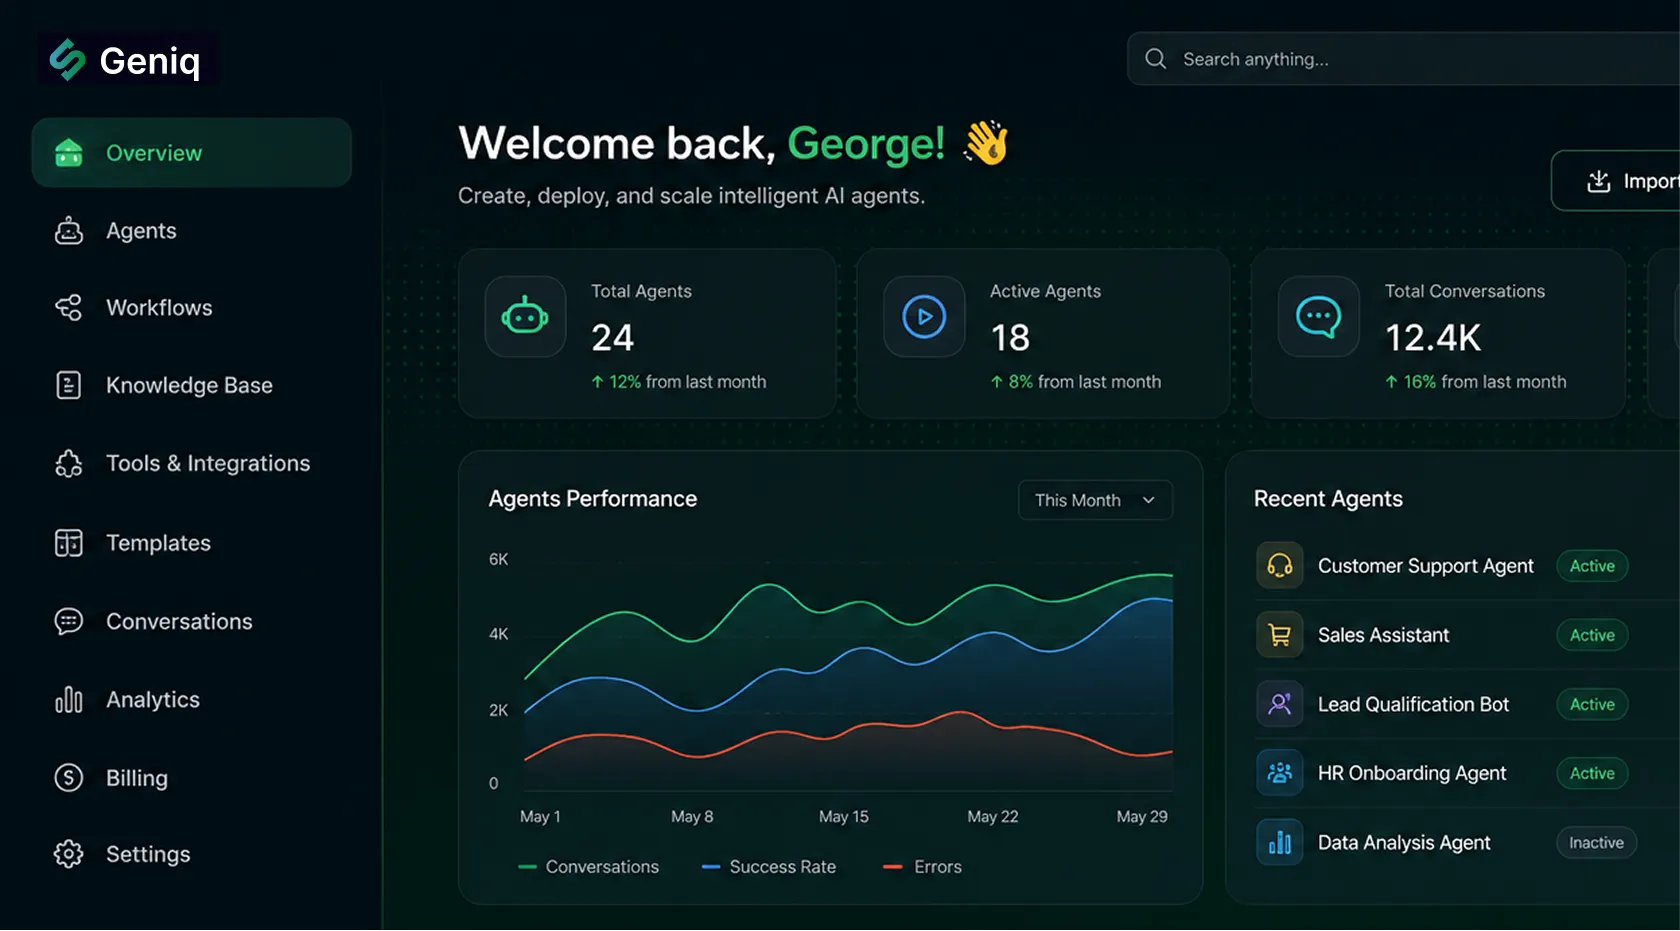Open the Data Analysis Agent row

tap(1467, 843)
